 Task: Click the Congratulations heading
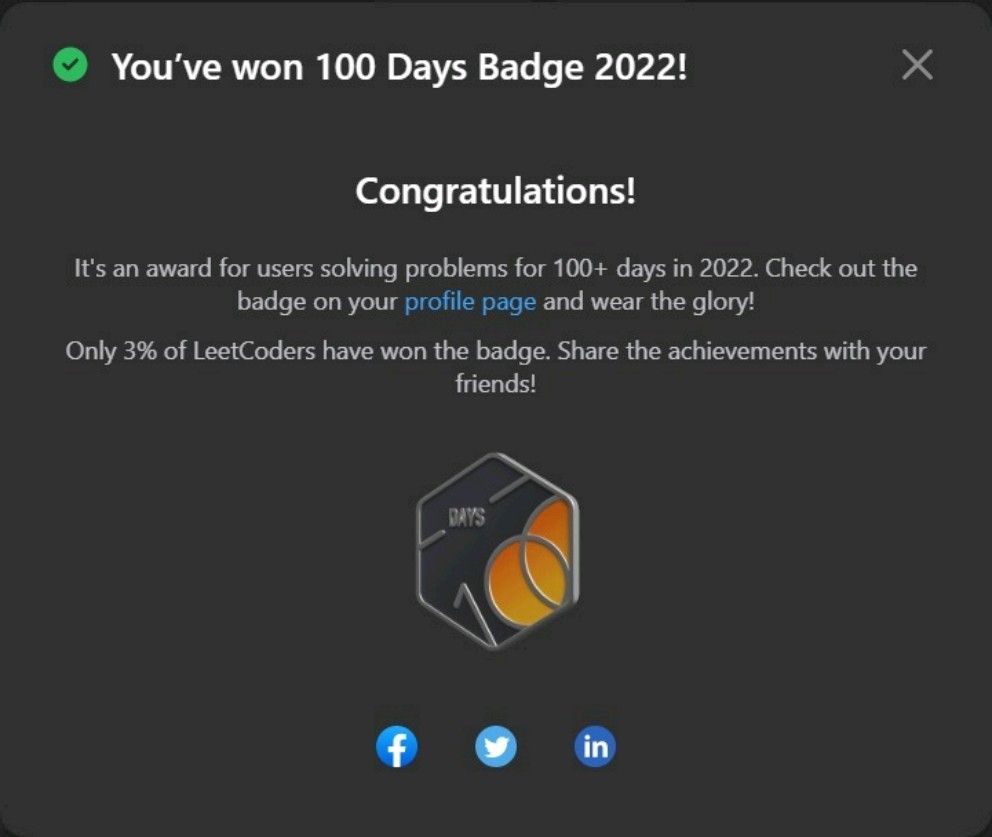(495, 190)
